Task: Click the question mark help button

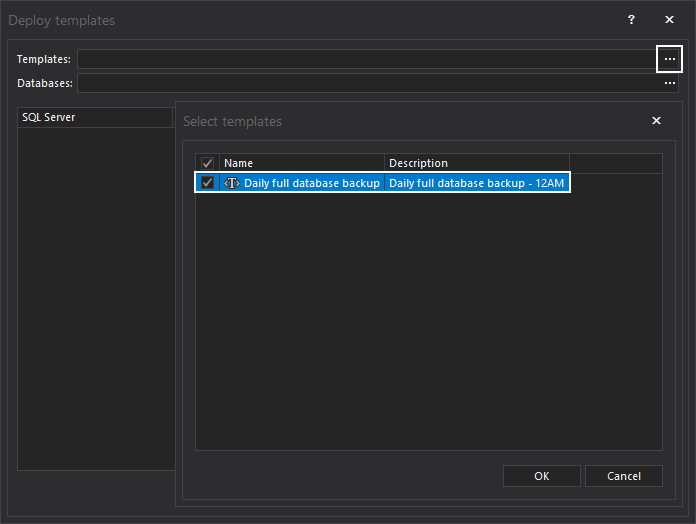Action: [x=631, y=20]
